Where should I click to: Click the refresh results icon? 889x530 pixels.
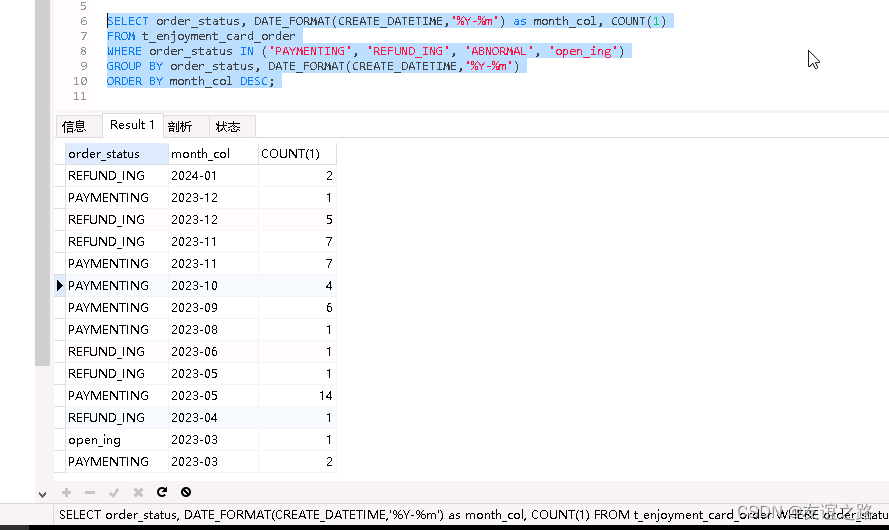[x=162, y=492]
